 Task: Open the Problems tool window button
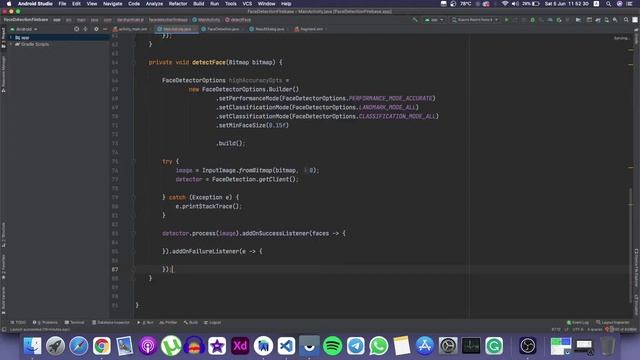(45, 322)
